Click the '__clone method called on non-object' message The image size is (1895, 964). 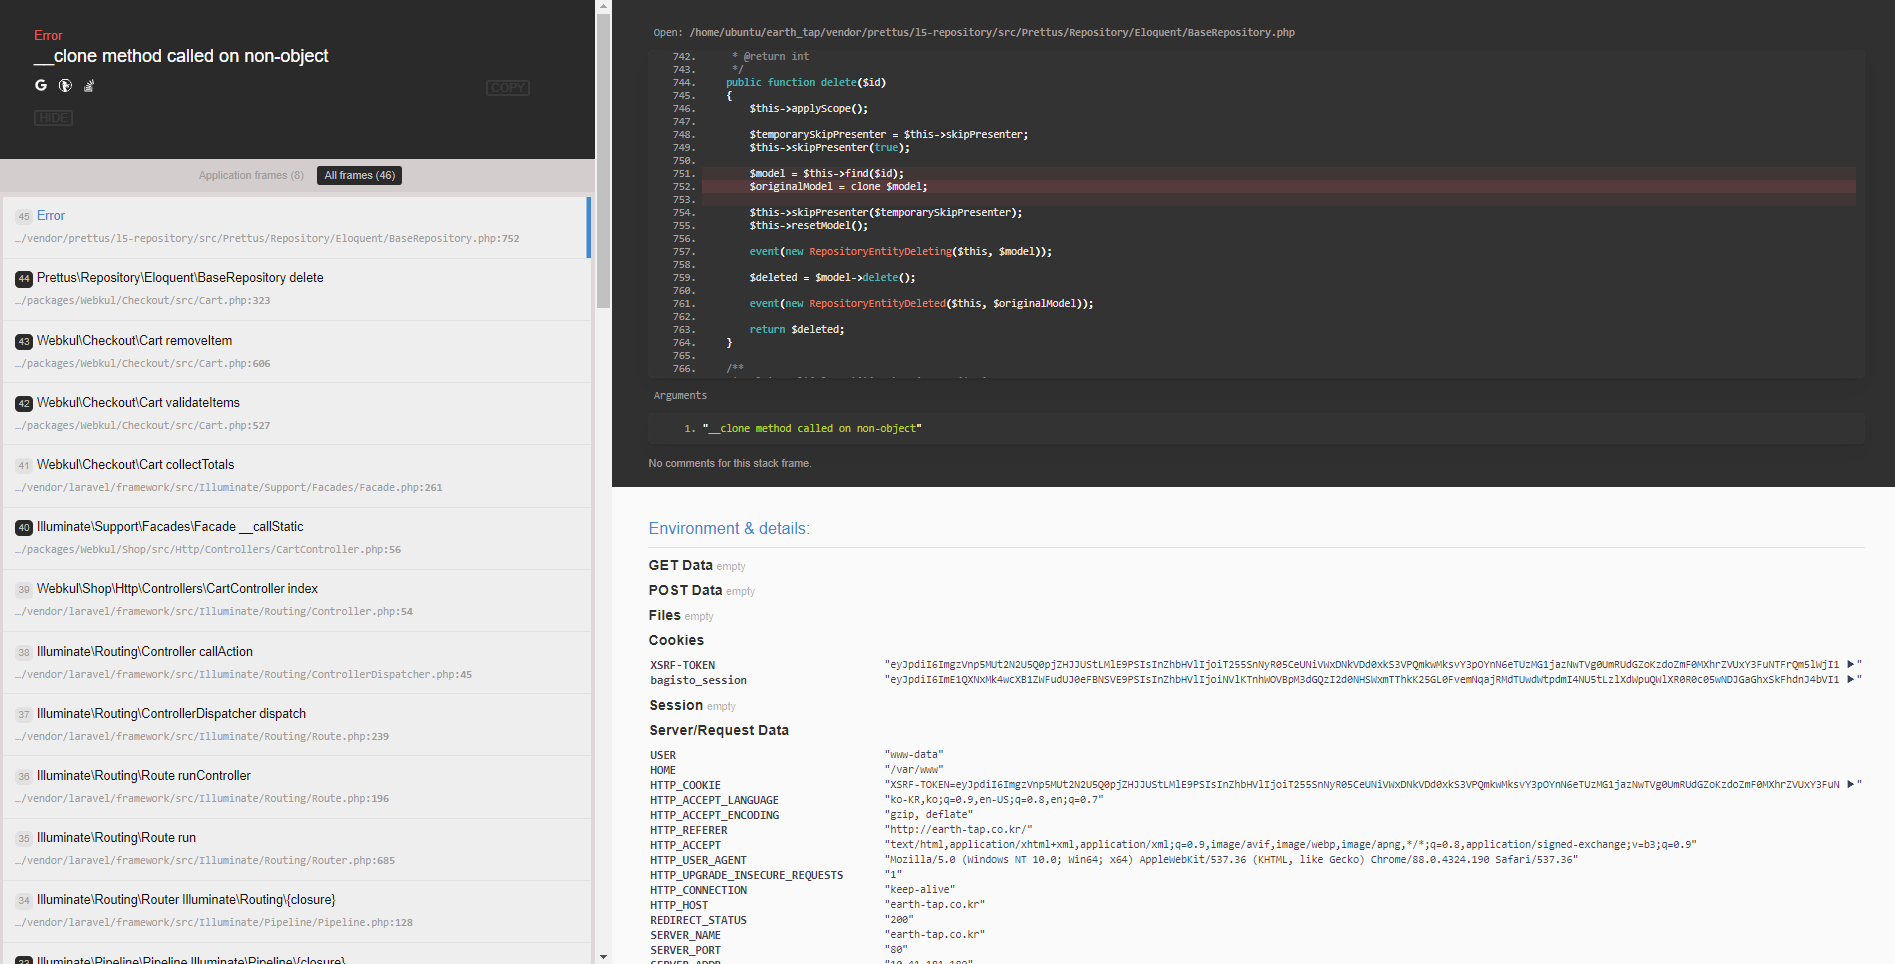tap(181, 56)
